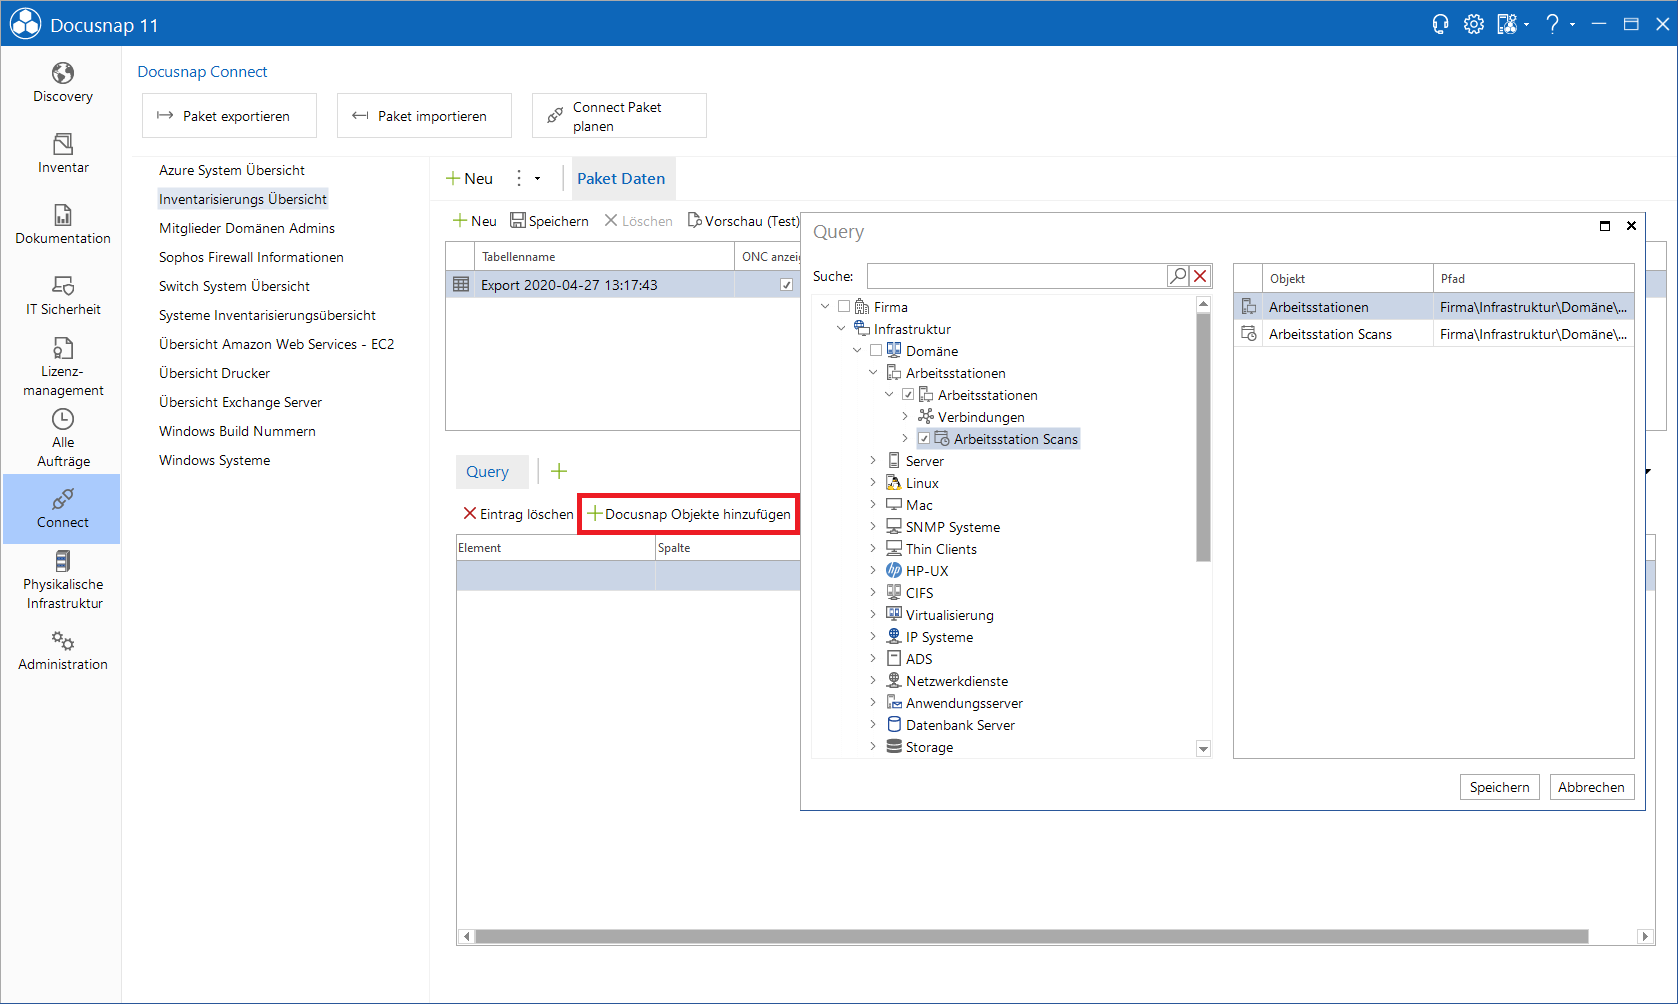Switch to the Paket Daten tab

(621, 179)
